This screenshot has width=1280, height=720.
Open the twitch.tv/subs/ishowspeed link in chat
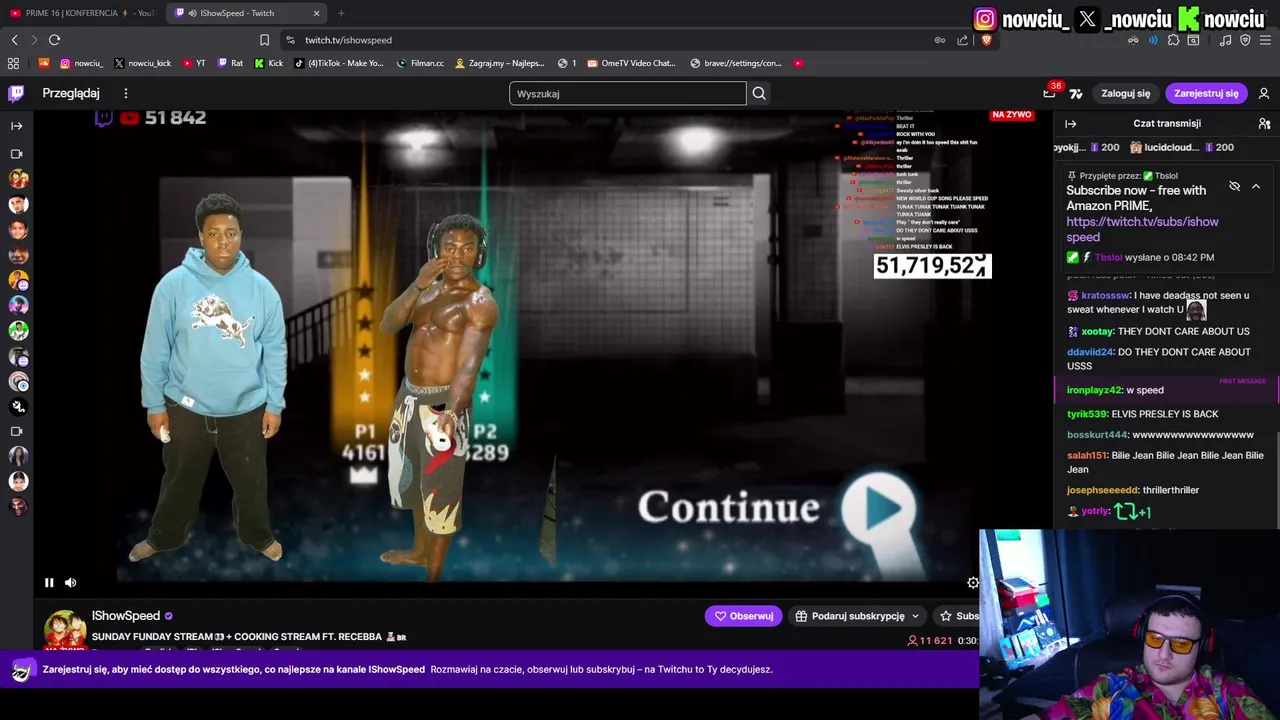[x=1142, y=229]
